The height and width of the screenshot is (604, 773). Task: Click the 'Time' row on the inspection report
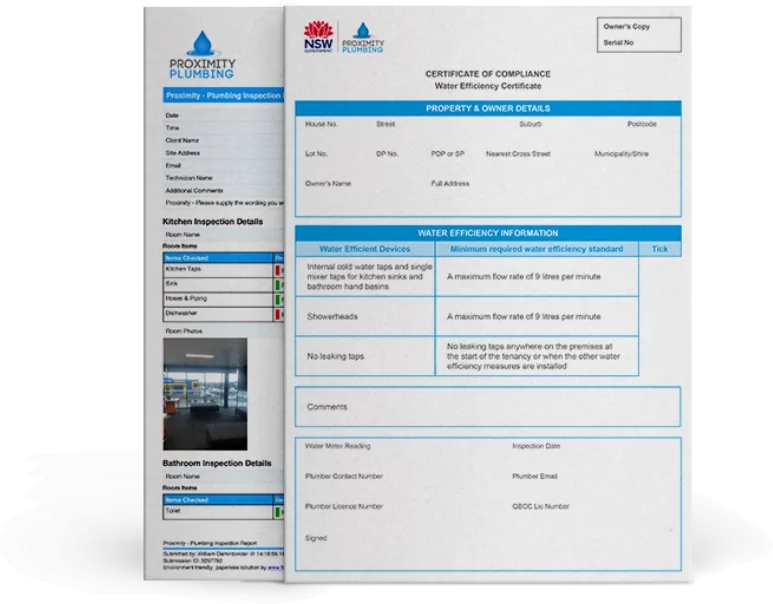click(224, 128)
